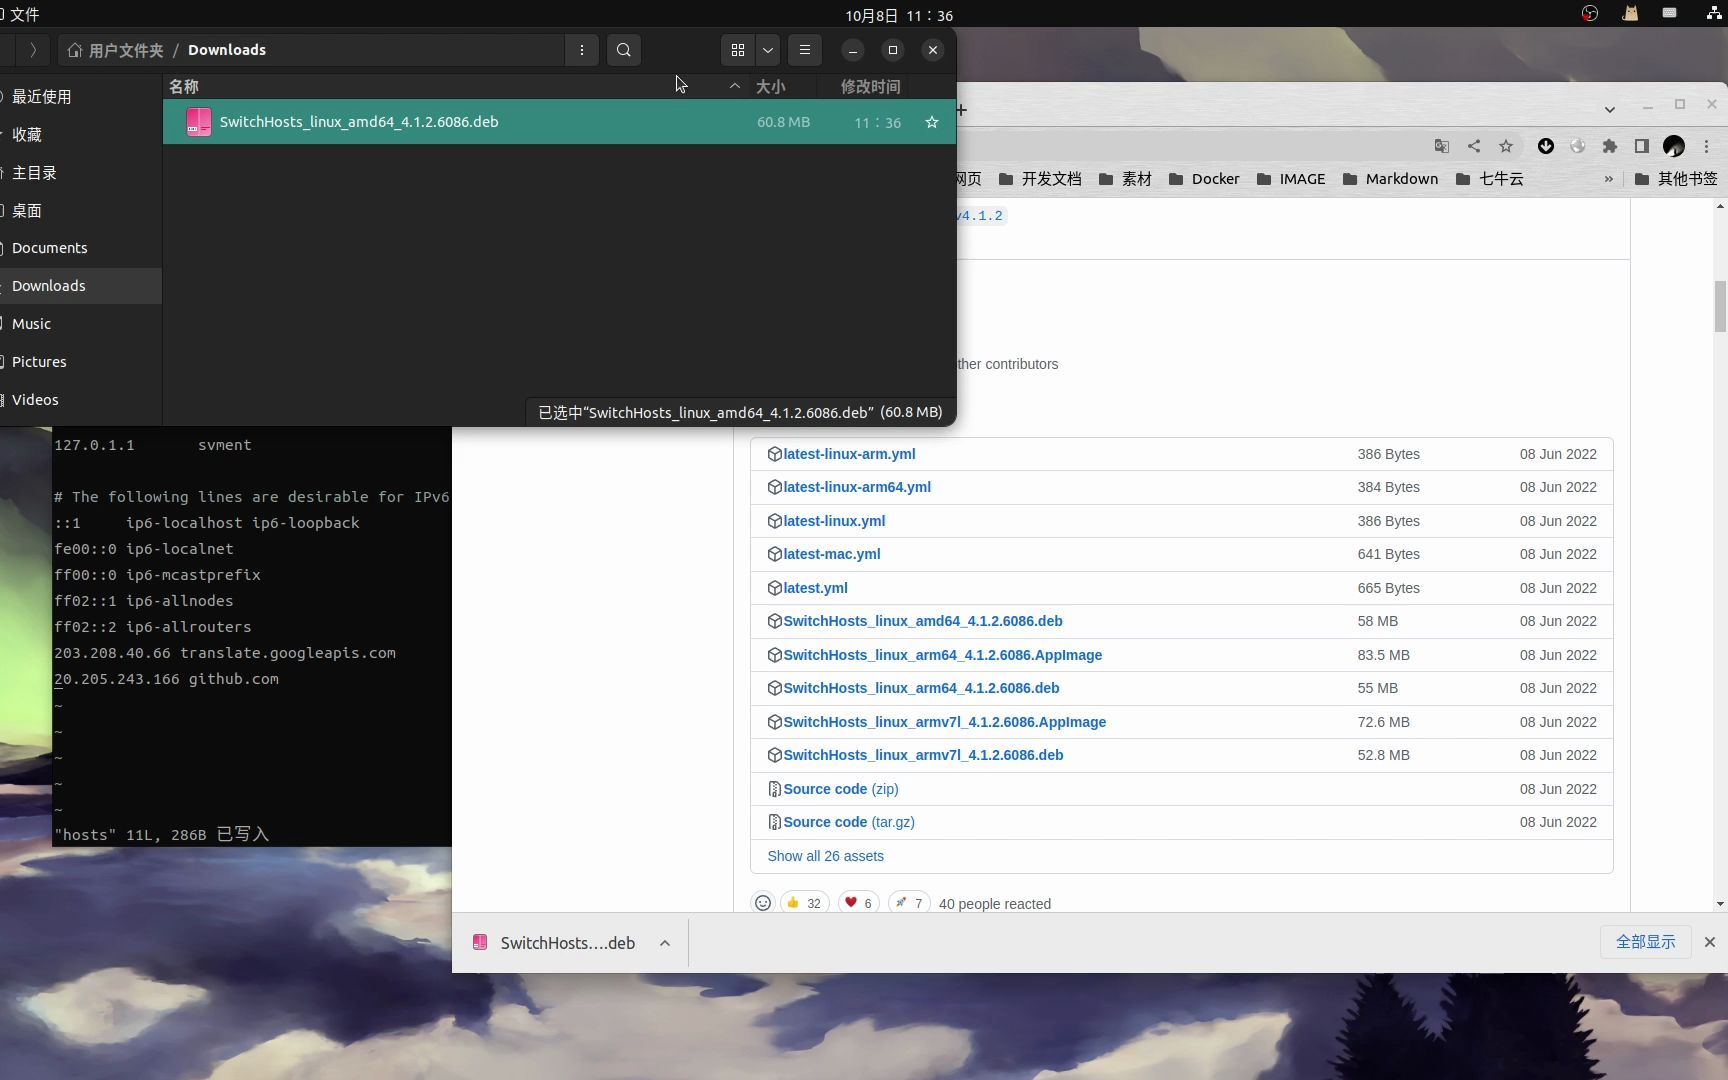Select Downloads in file manager sidebar
The width and height of the screenshot is (1728, 1080).
pos(81,286)
